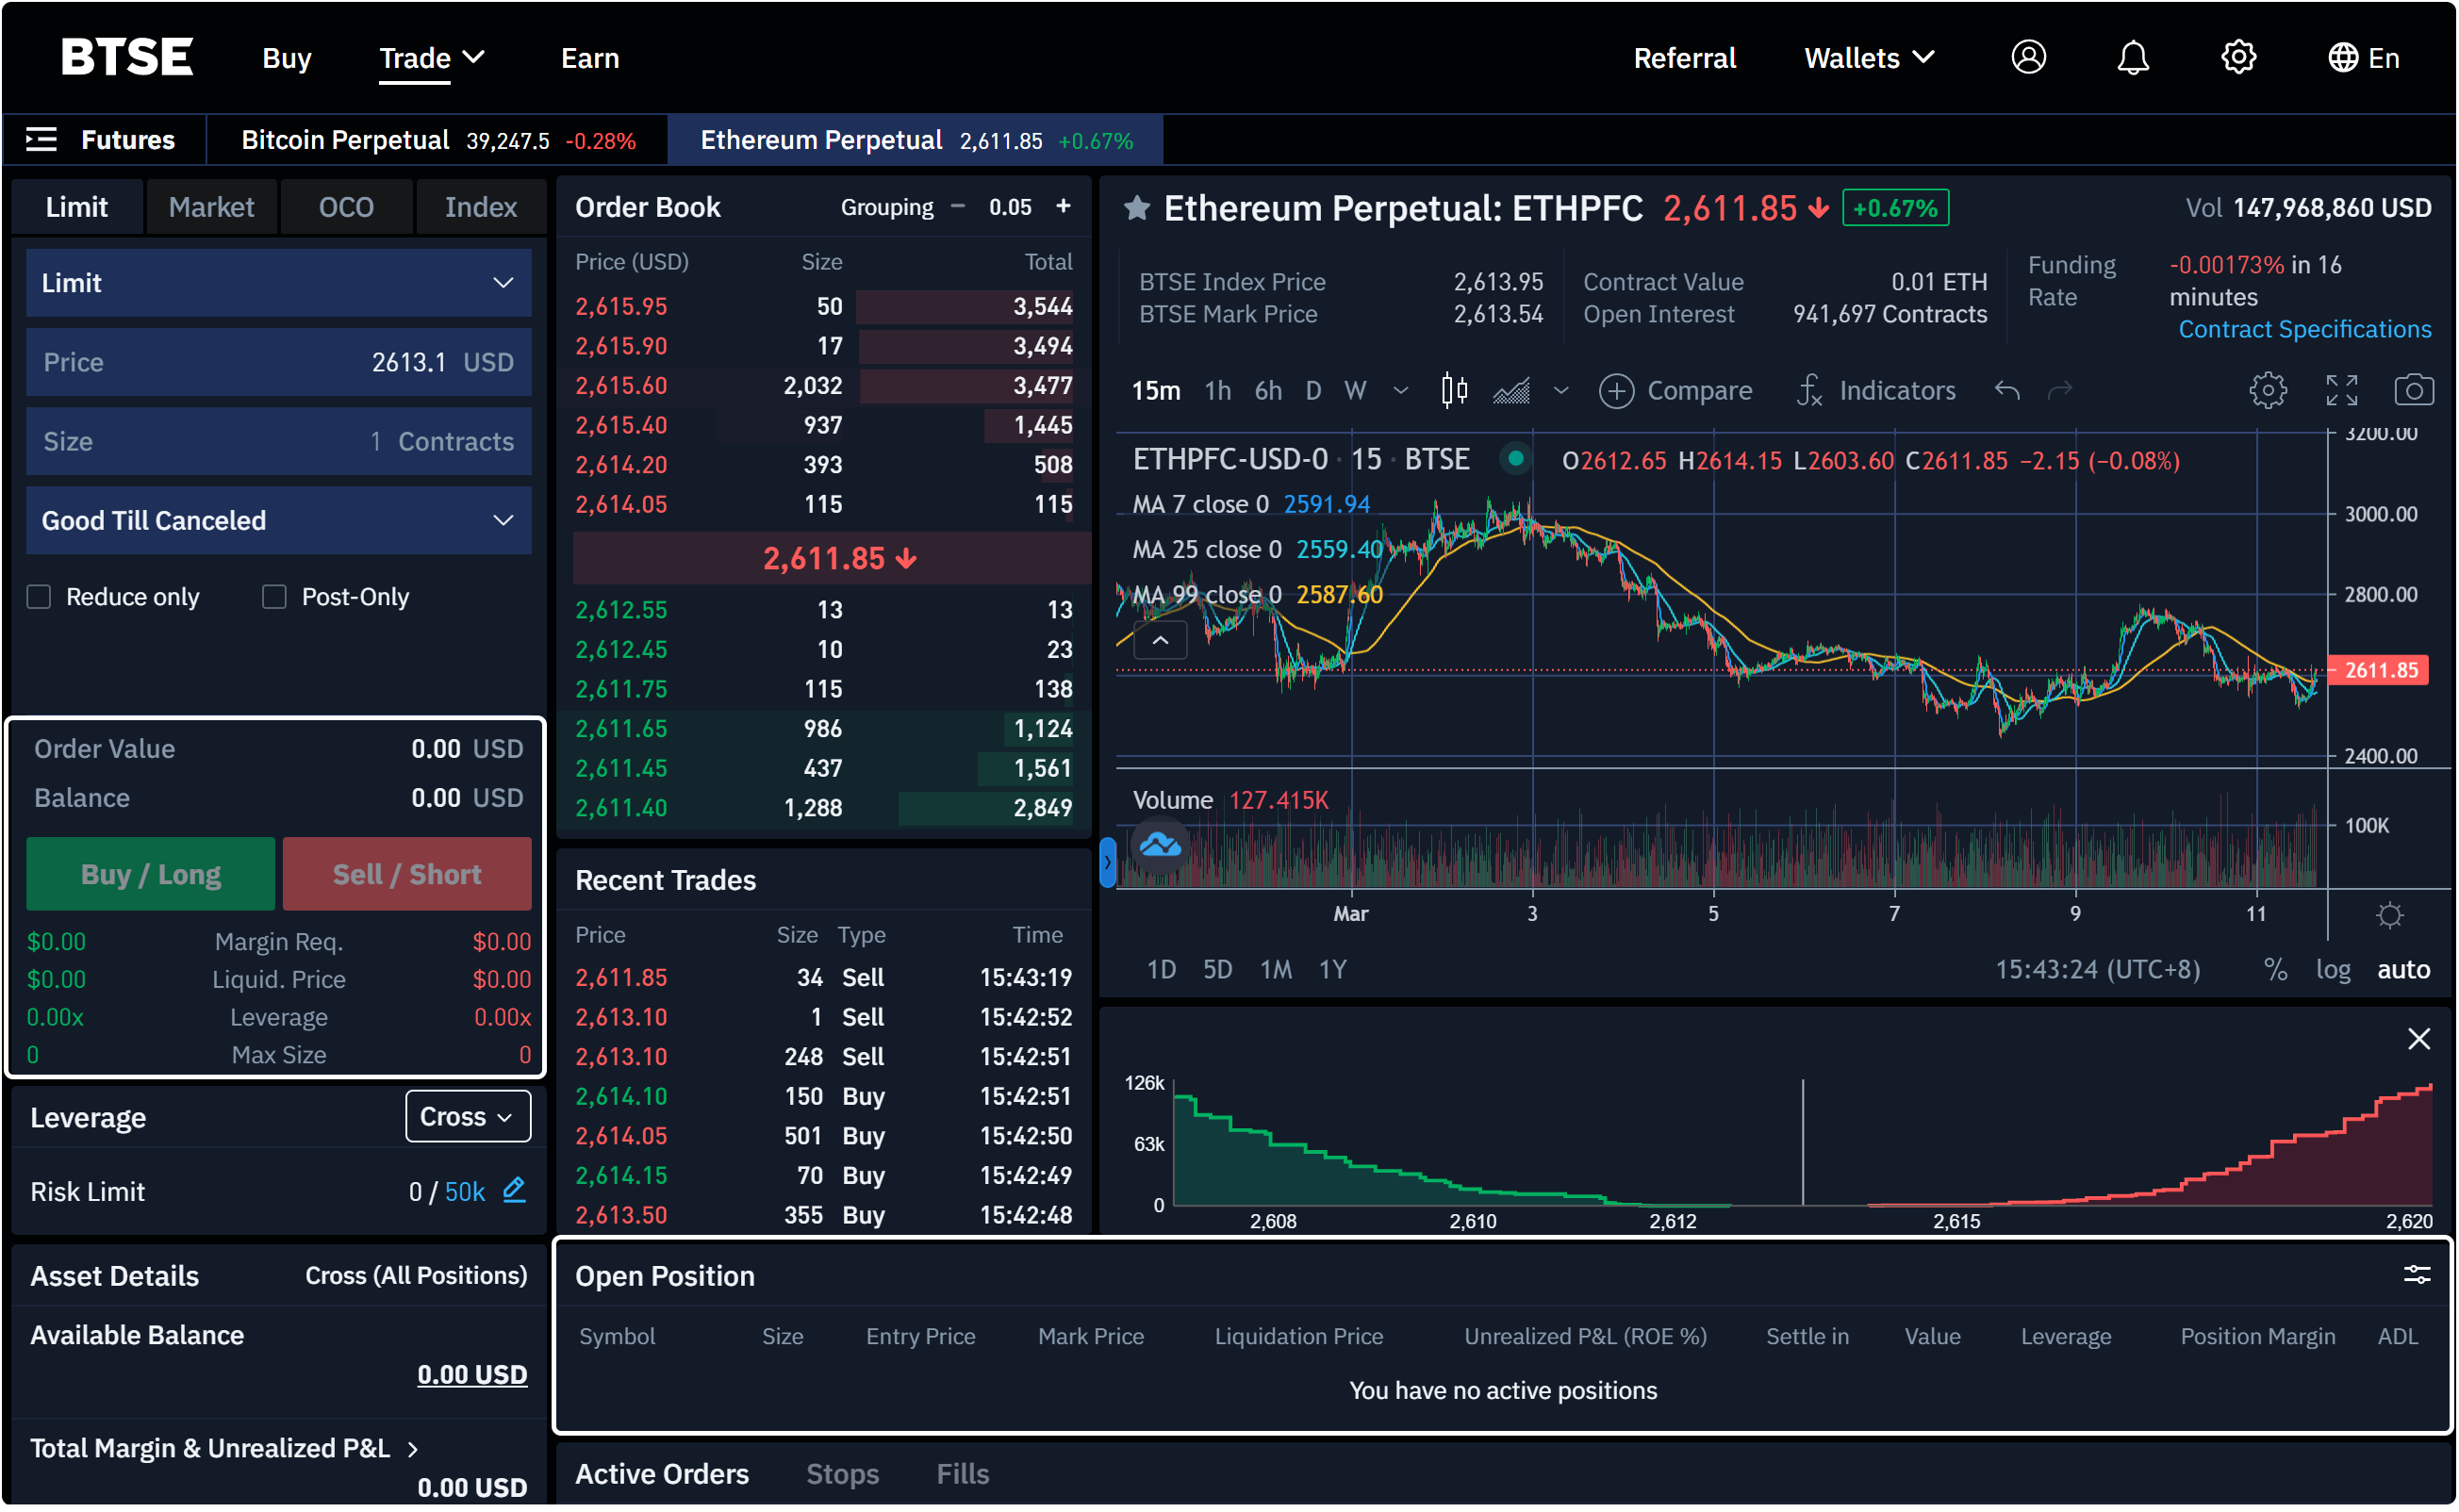2459x1512 pixels.
Task: Go to Earn page
Action: [590, 58]
